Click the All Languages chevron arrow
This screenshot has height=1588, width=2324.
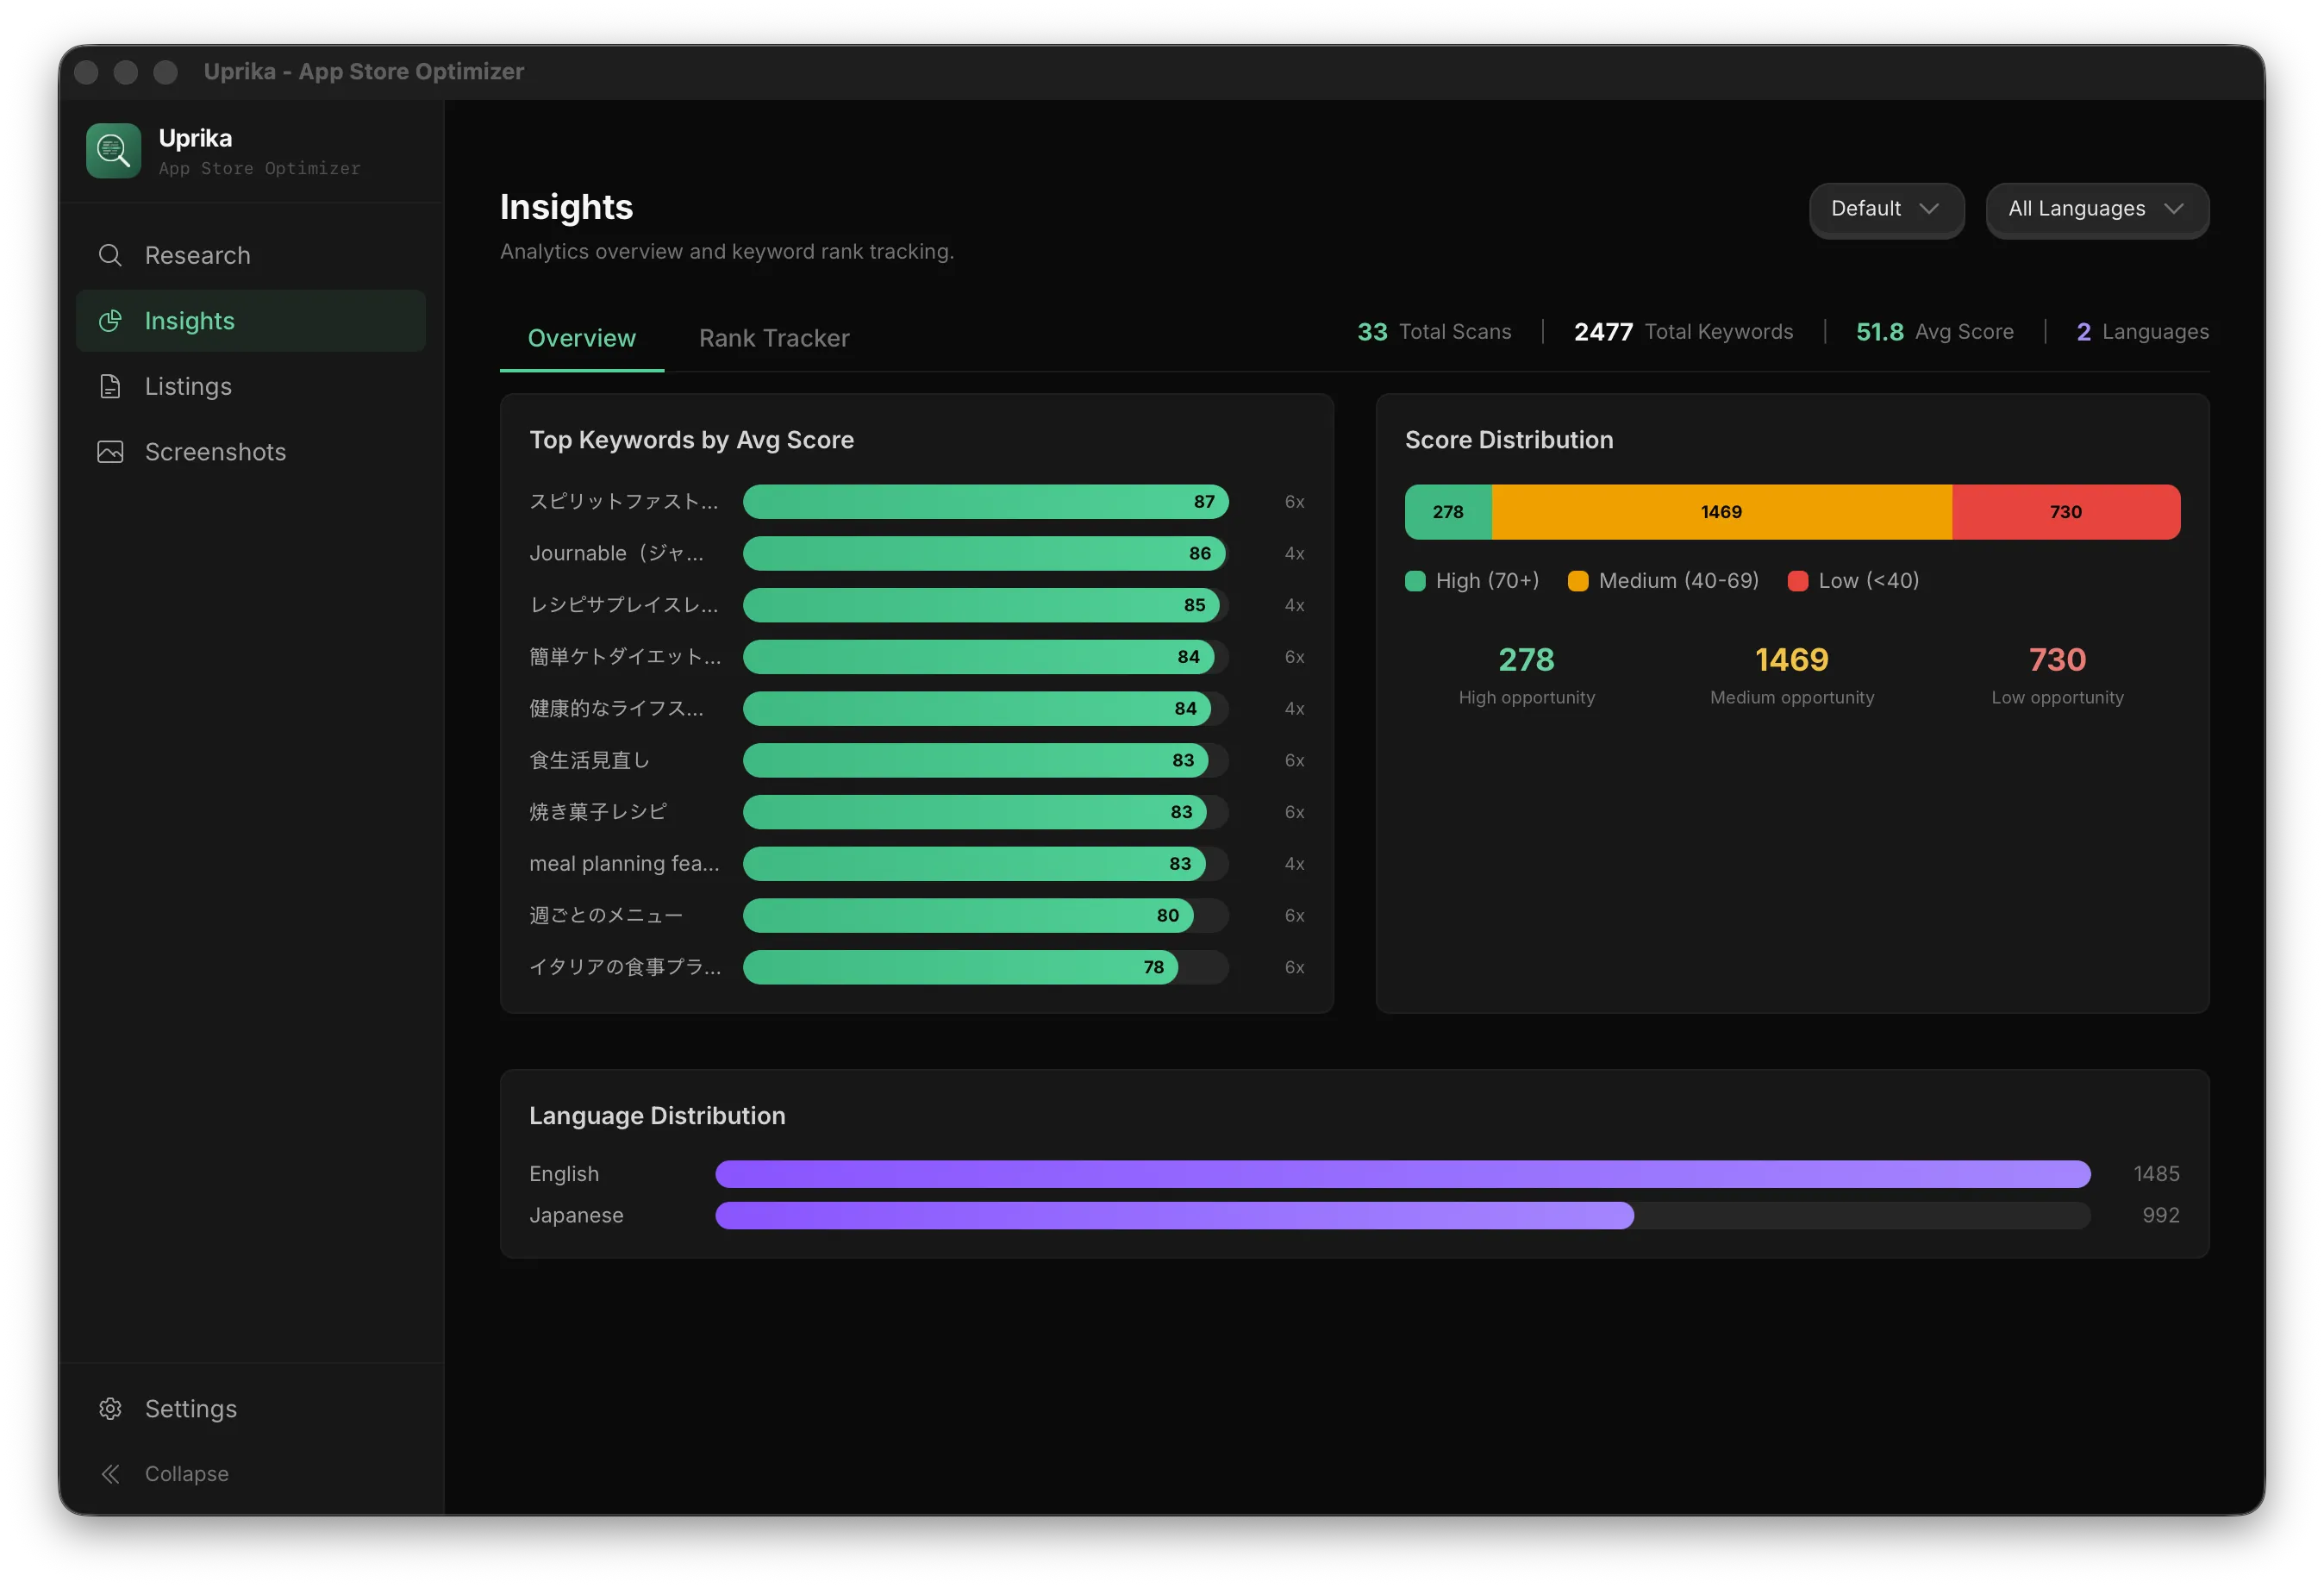(2173, 209)
